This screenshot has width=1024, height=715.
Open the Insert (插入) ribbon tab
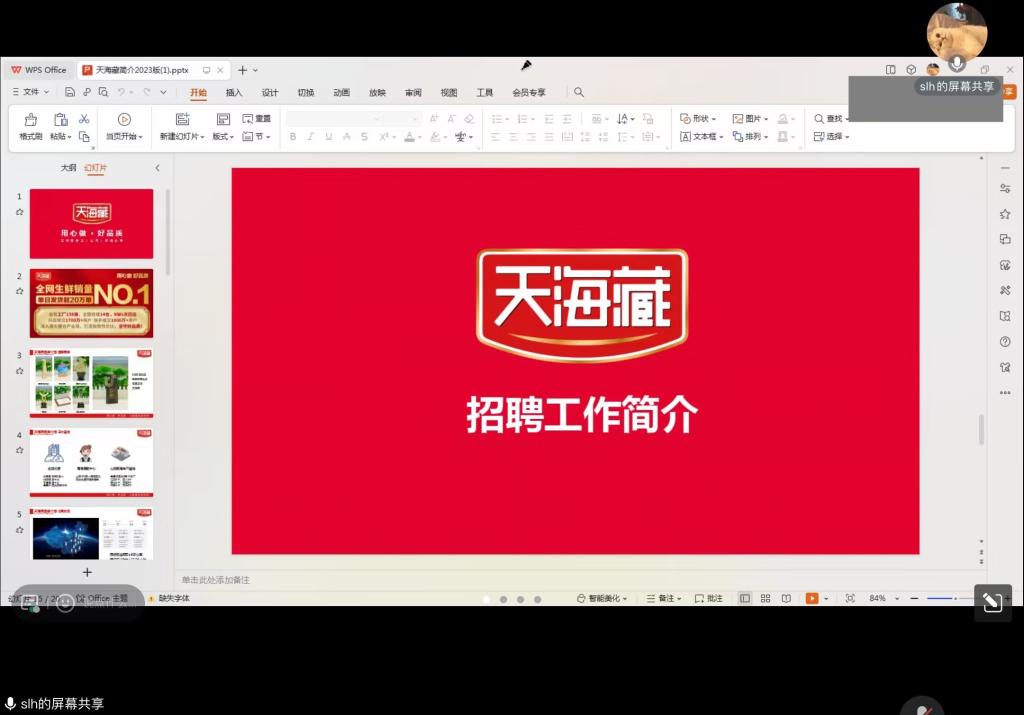pos(234,93)
